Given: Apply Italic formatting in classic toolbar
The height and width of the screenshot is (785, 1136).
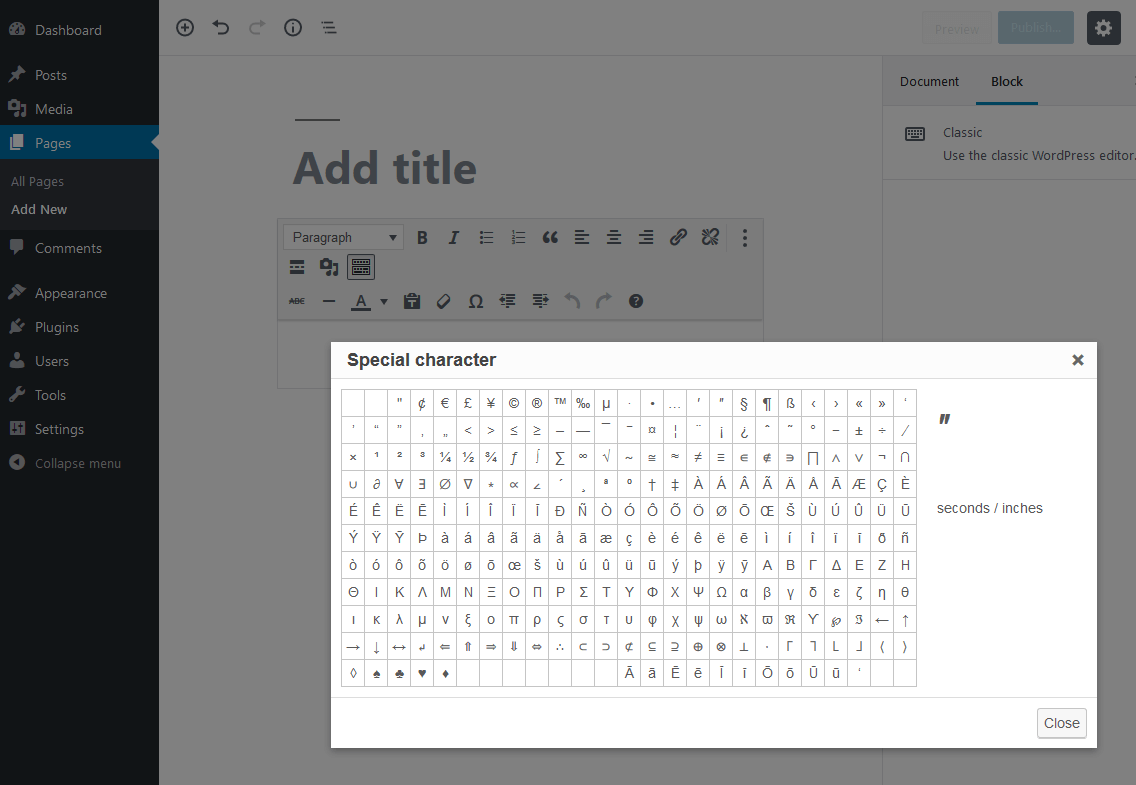Looking at the screenshot, I should pos(454,238).
